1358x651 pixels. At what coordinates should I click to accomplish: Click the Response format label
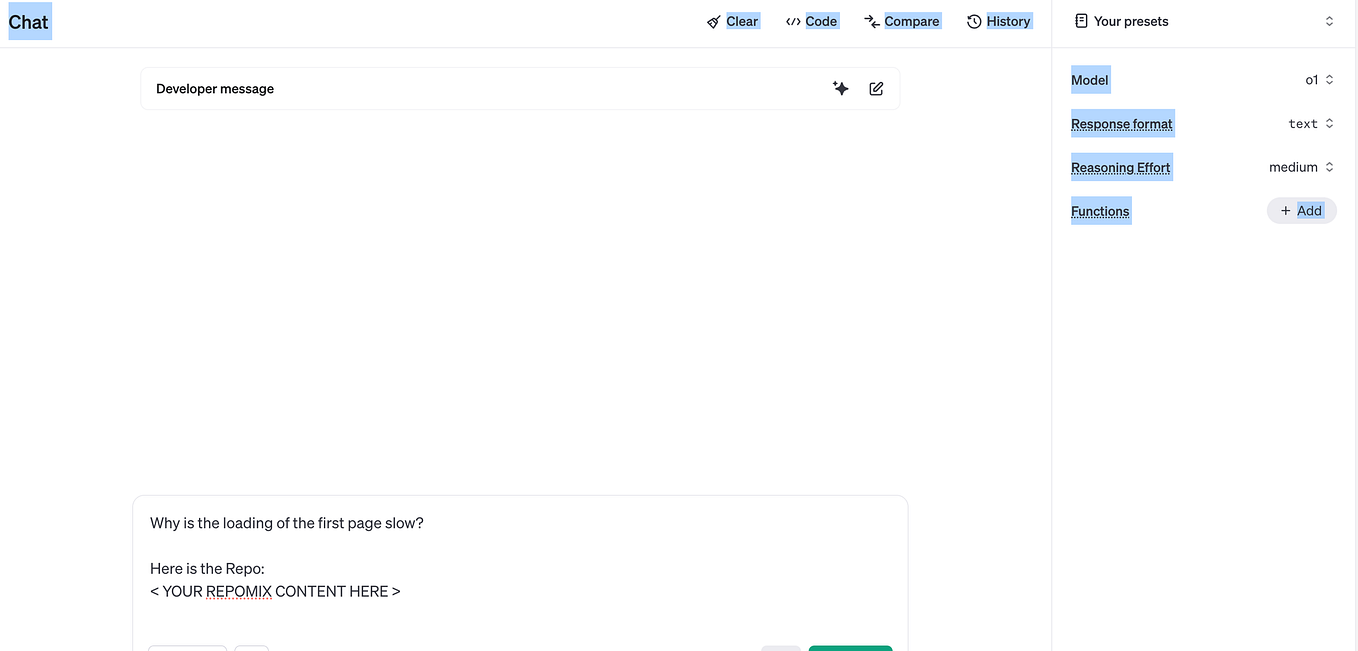(x=1122, y=124)
